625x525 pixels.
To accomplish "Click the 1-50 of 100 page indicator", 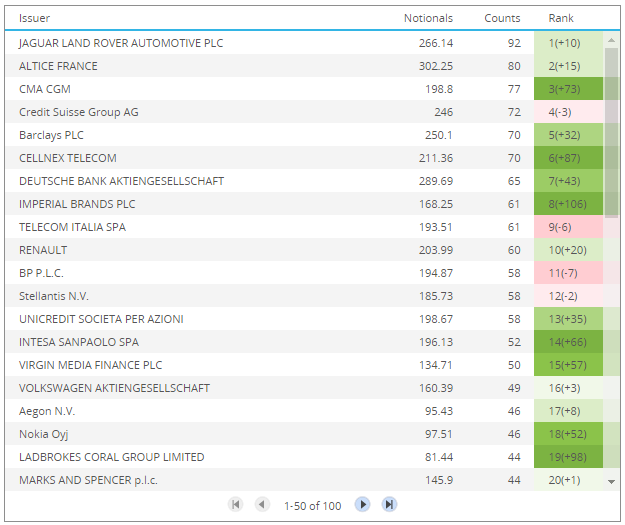I will pyautogui.click(x=312, y=506).
